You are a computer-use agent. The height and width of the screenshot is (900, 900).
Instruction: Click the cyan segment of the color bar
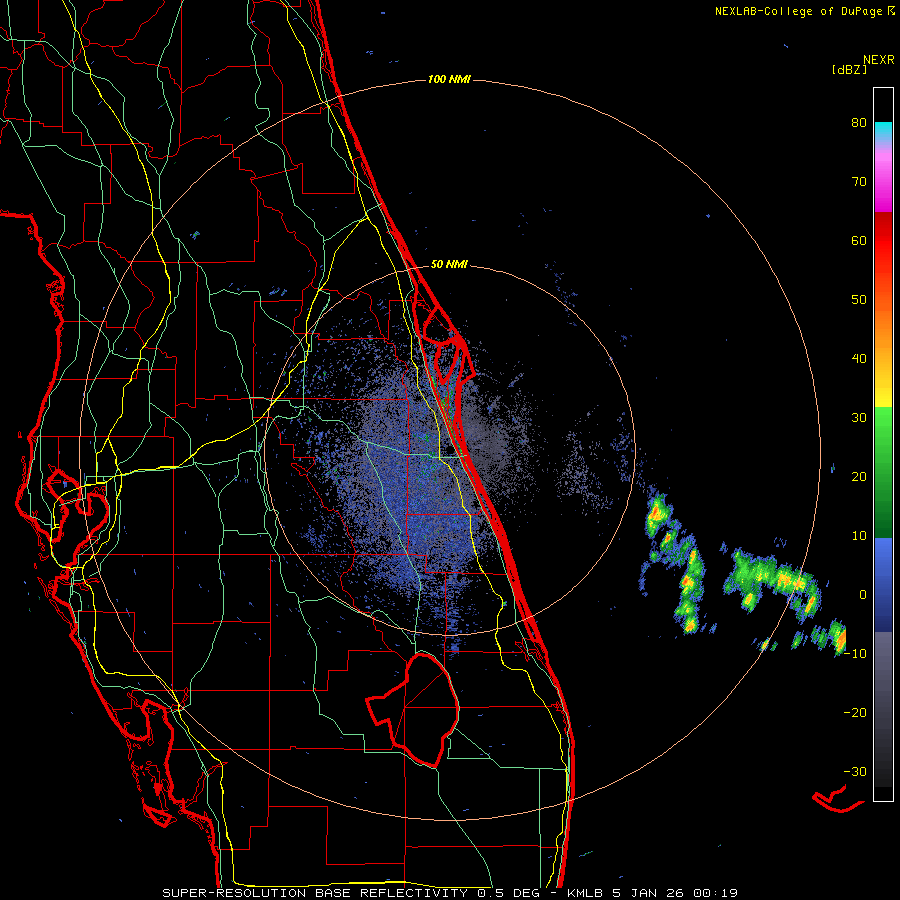883,130
